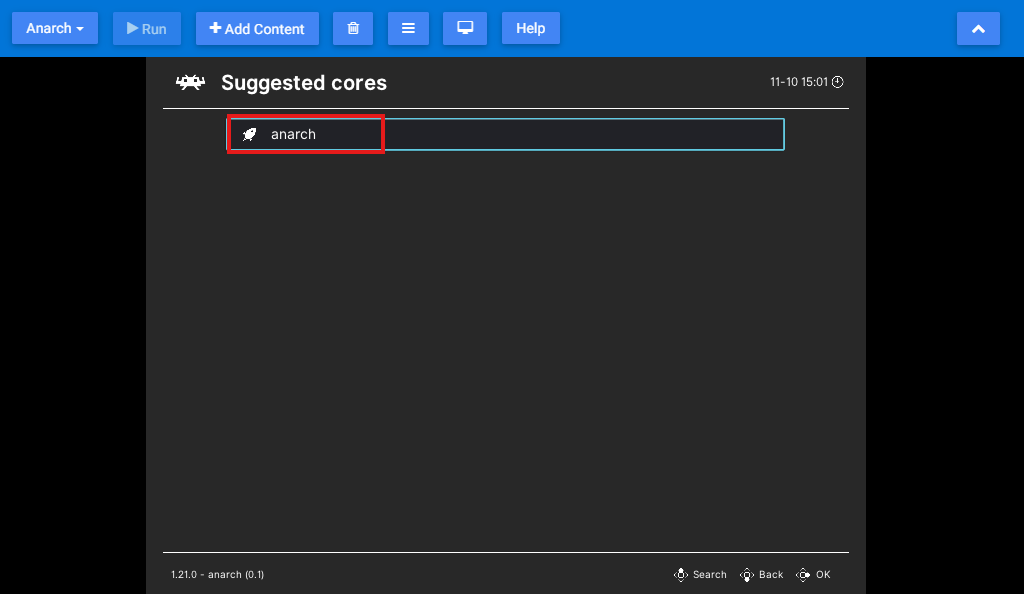Click the gamepad Back icon
This screenshot has width=1024, height=594.
click(747, 574)
